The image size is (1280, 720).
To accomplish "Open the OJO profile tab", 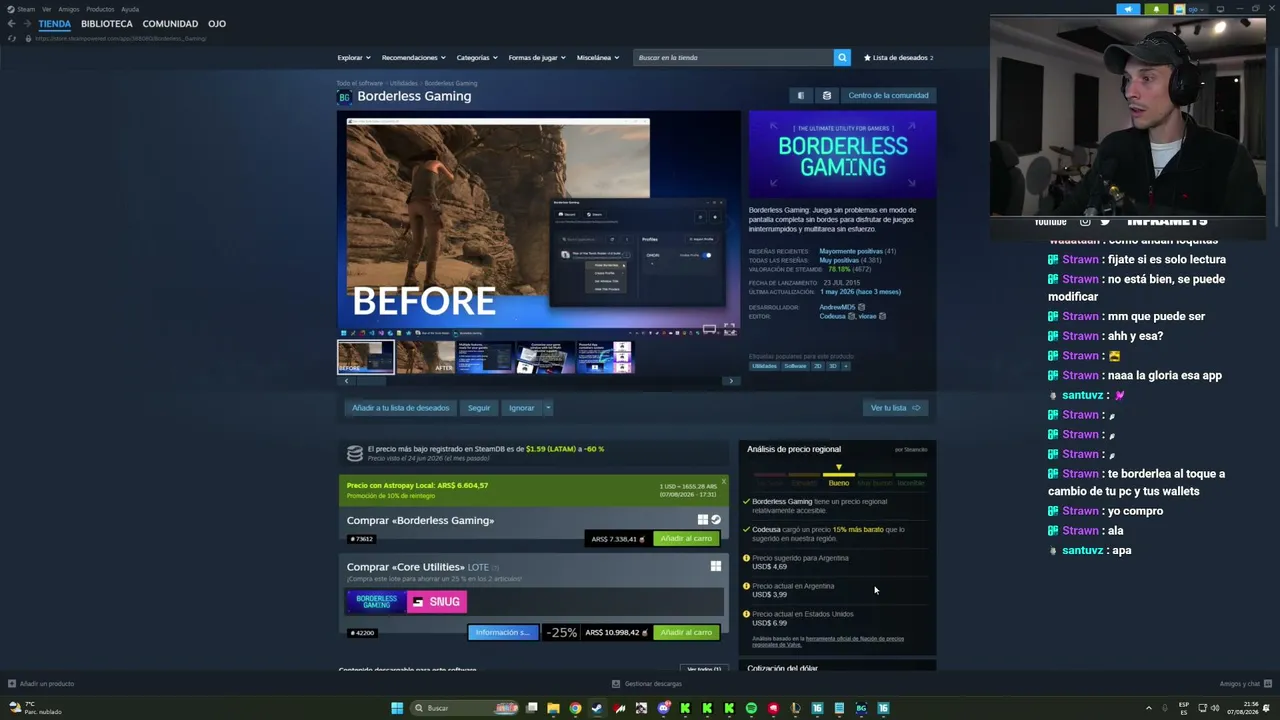I will [217, 24].
